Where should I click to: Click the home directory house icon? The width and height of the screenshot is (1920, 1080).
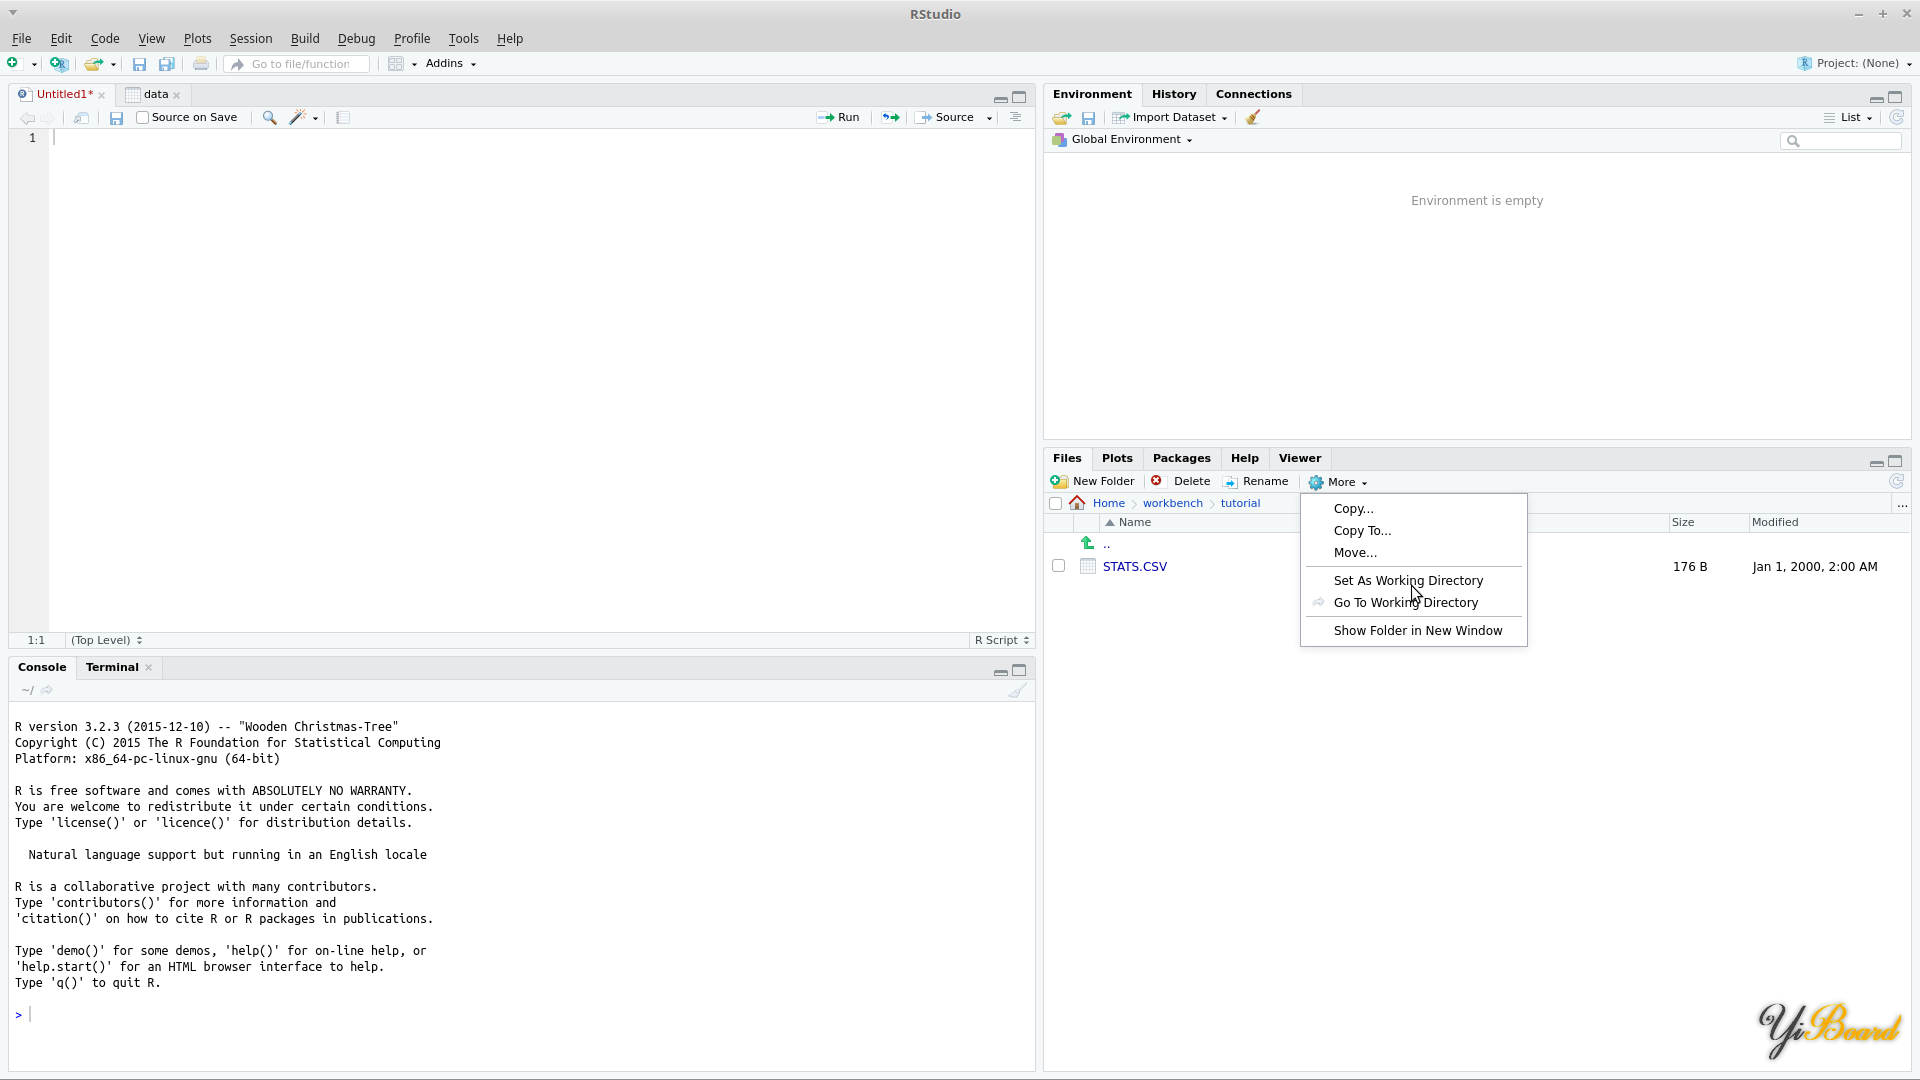click(1077, 503)
